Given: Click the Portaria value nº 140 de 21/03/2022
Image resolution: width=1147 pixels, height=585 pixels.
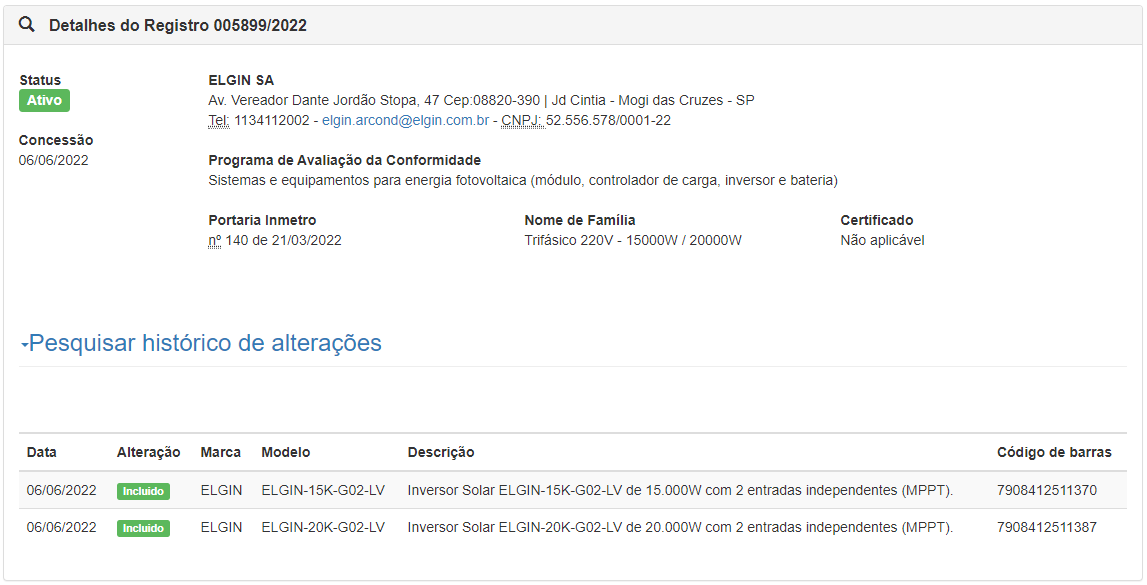Looking at the screenshot, I should (x=275, y=241).
